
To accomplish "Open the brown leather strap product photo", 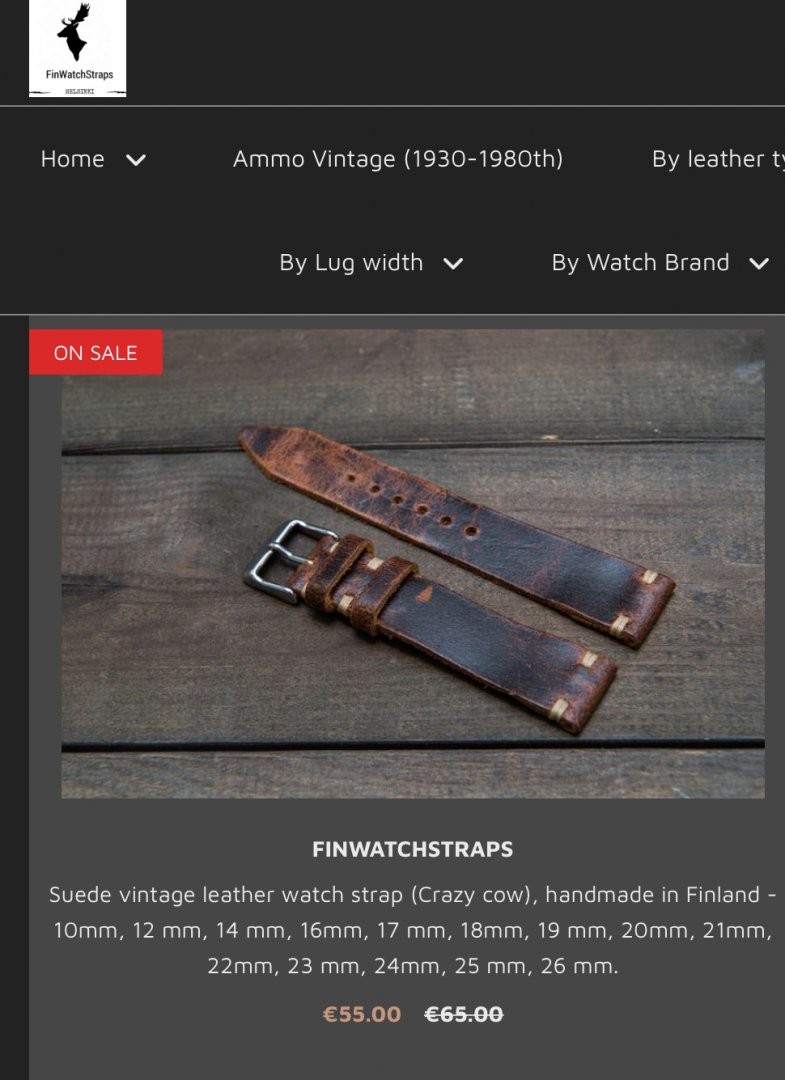I will [x=412, y=563].
